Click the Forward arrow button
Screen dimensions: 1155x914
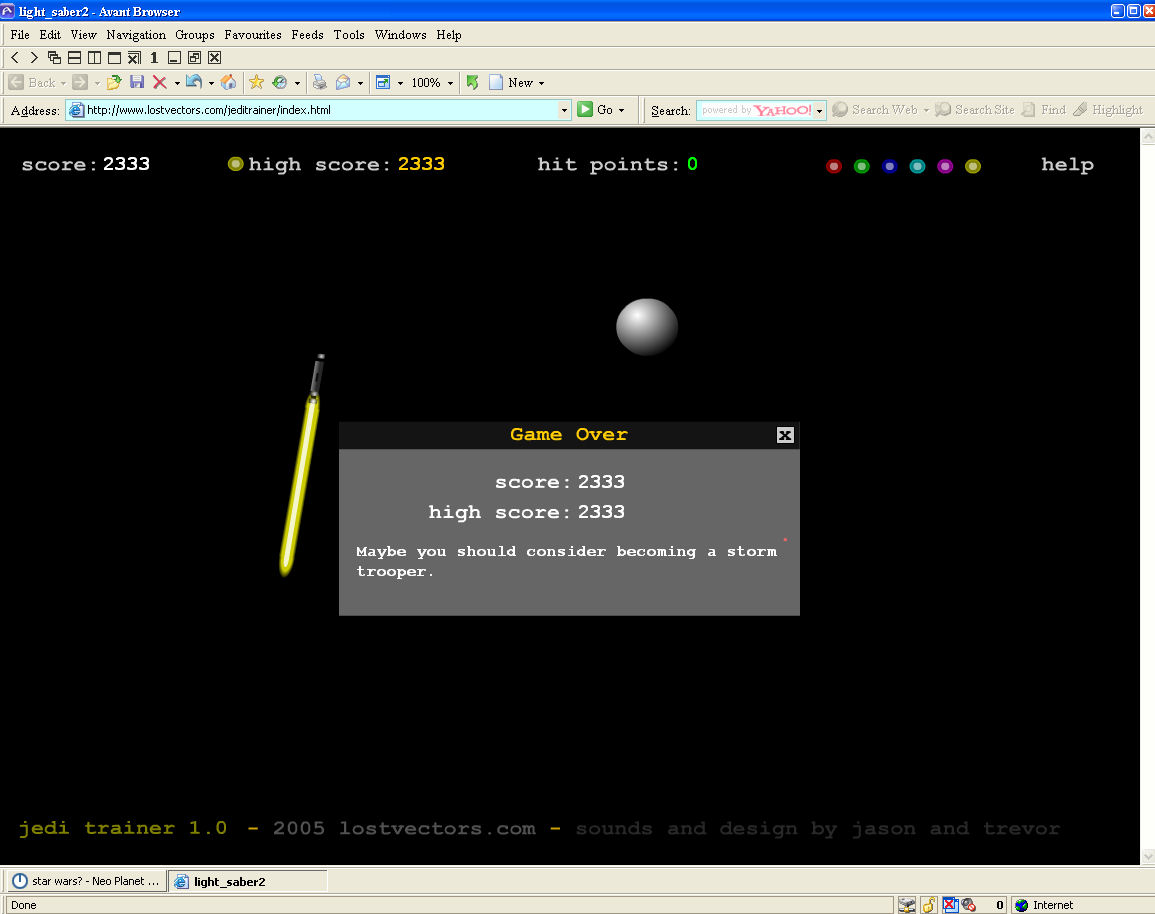[80, 82]
